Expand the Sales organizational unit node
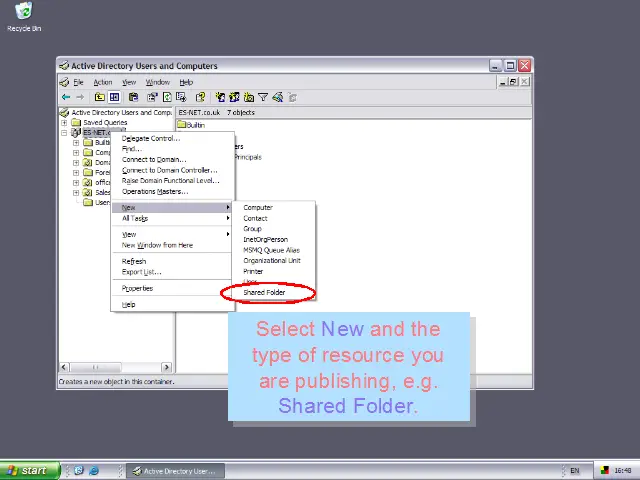The image size is (640, 480). [x=76, y=193]
